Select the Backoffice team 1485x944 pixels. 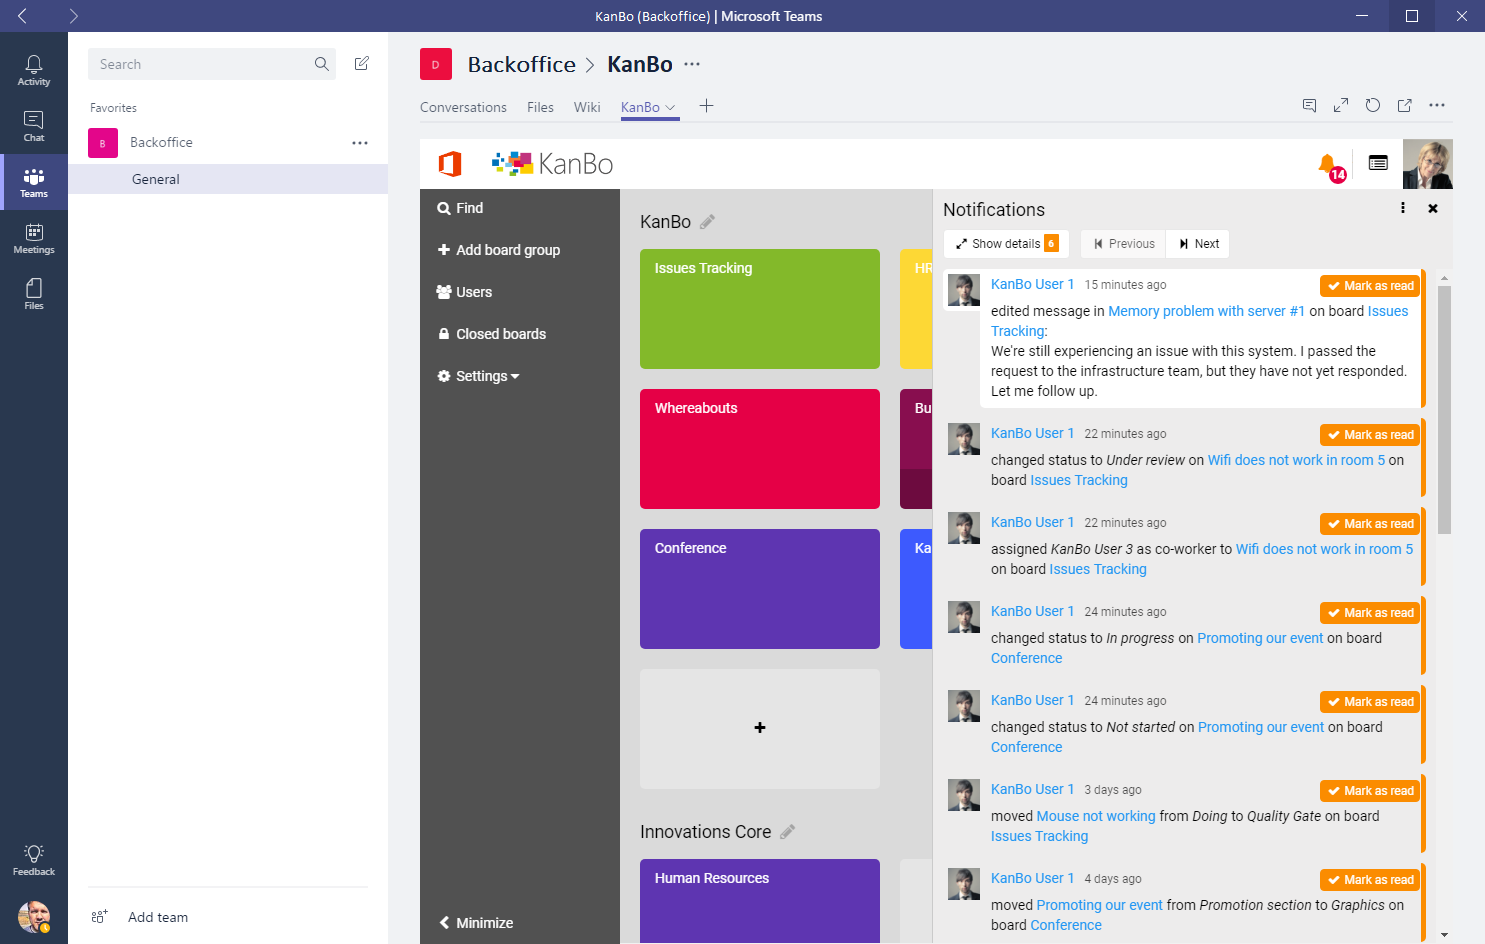pyautogui.click(x=161, y=143)
